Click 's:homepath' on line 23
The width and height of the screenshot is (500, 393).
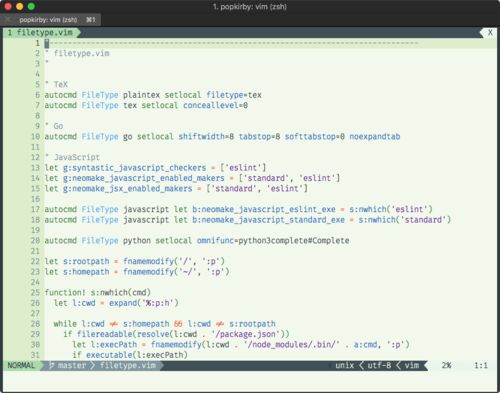coord(86,272)
